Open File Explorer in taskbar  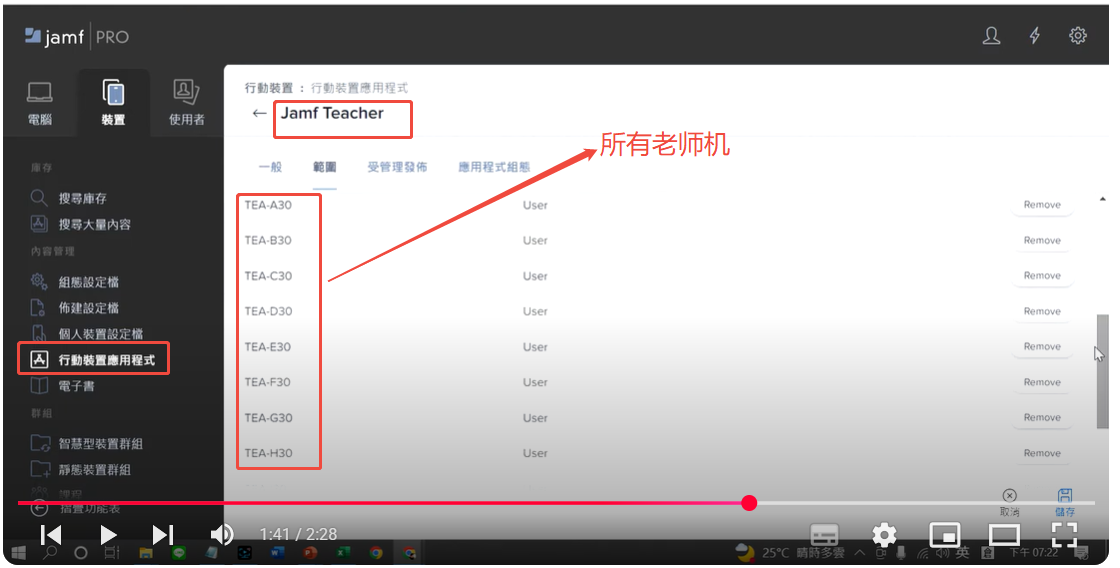(x=146, y=553)
